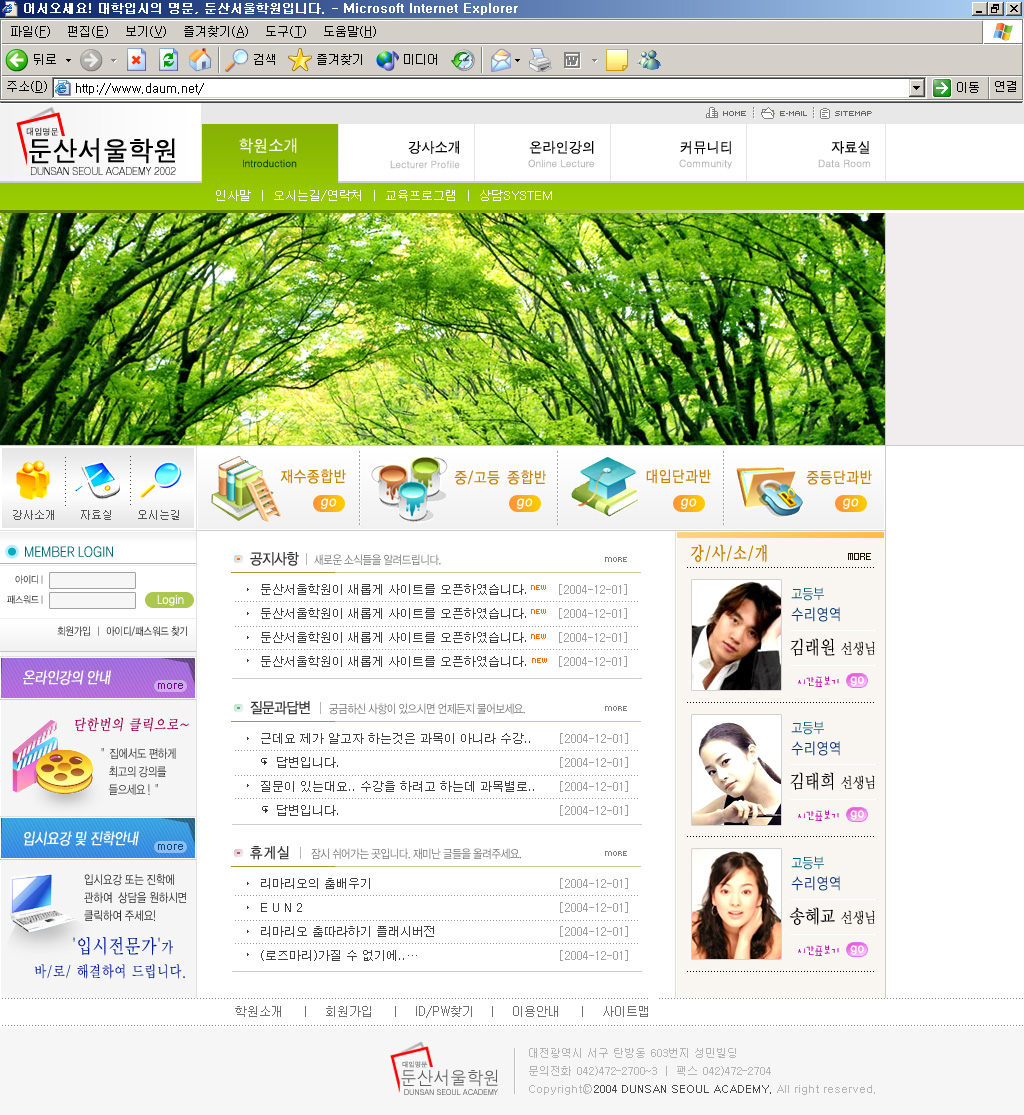Go to the browser Home page icon
The image size is (1024, 1115).
coord(200,60)
